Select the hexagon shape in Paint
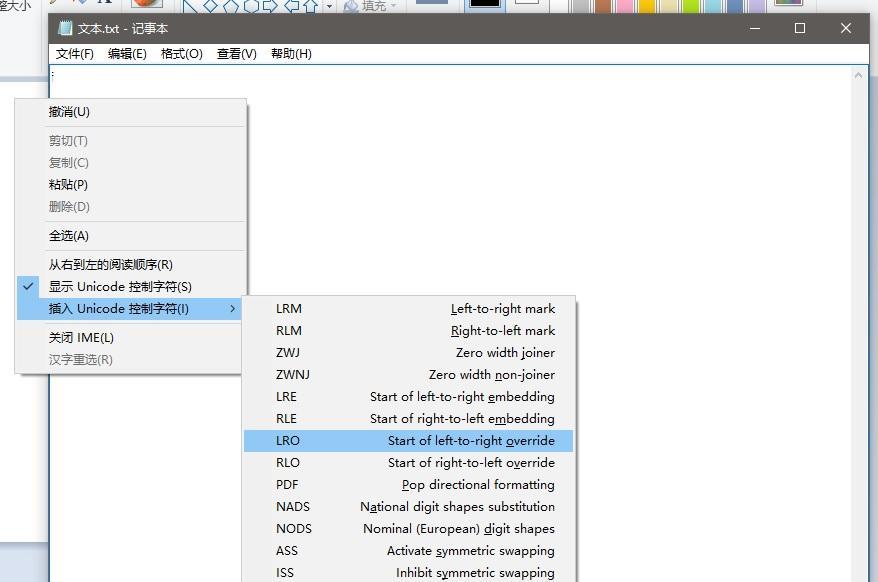This screenshot has width=878, height=582. pyautogui.click(x=251, y=6)
